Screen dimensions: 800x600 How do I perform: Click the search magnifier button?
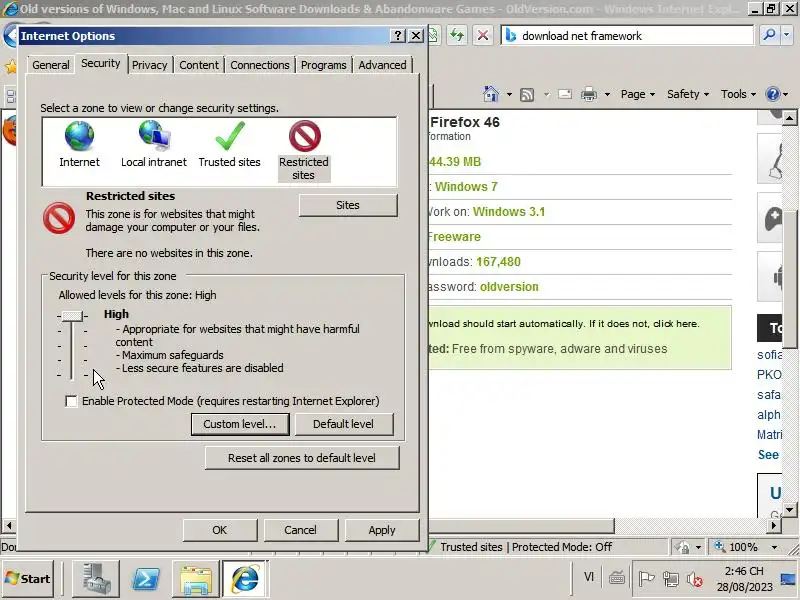(x=768, y=35)
